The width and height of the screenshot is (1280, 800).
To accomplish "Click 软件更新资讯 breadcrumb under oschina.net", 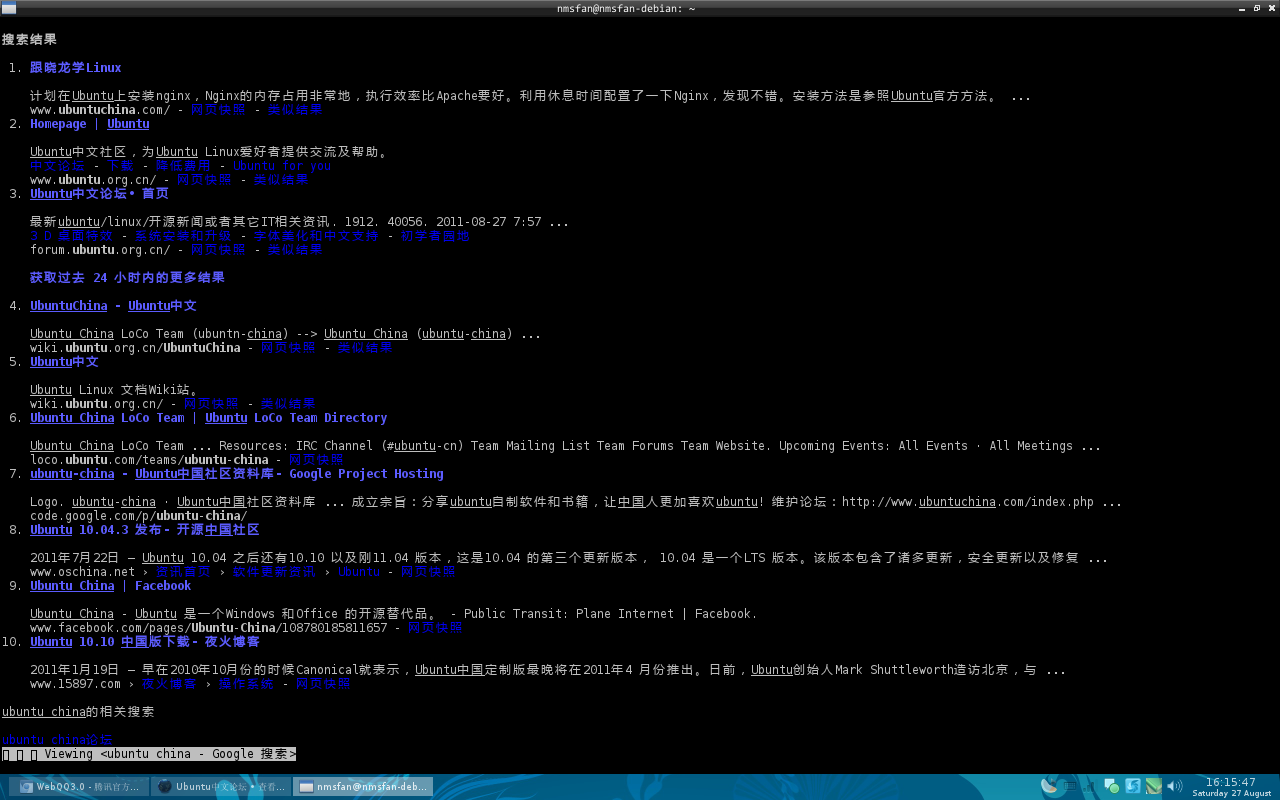I will point(274,572).
